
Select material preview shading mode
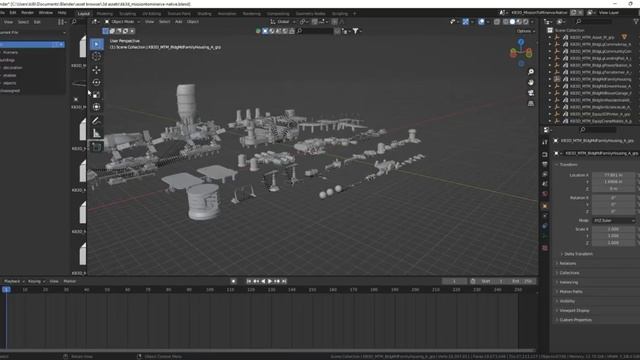point(519,22)
